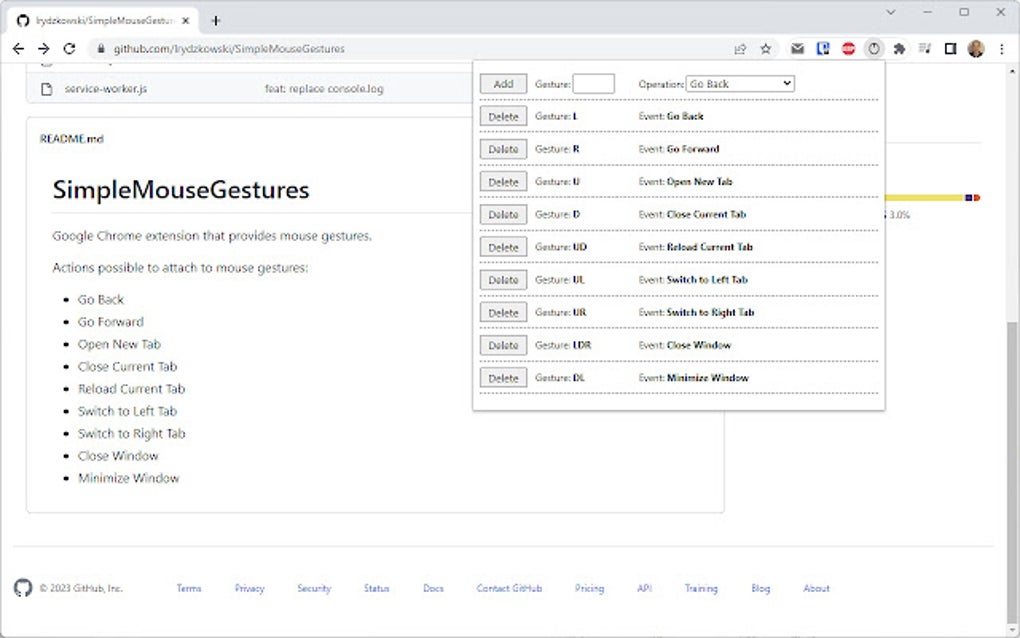Click the Add gesture button
The width and height of the screenshot is (1020, 638).
pyautogui.click(x=503, y=84)
